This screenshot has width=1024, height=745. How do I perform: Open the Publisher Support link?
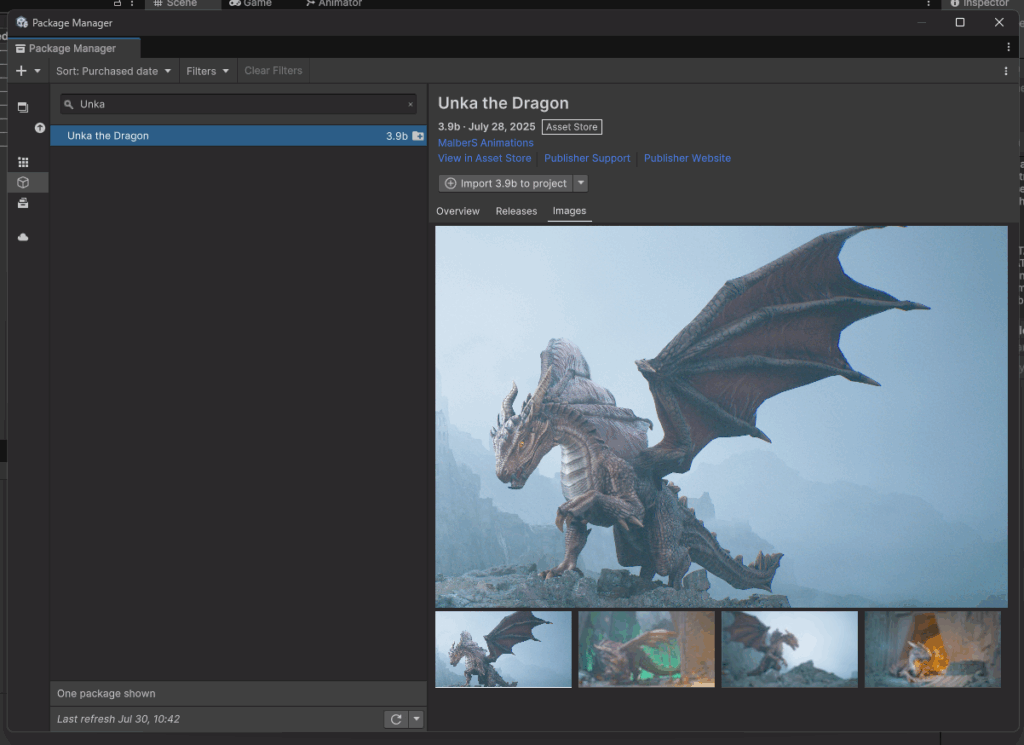587,158
